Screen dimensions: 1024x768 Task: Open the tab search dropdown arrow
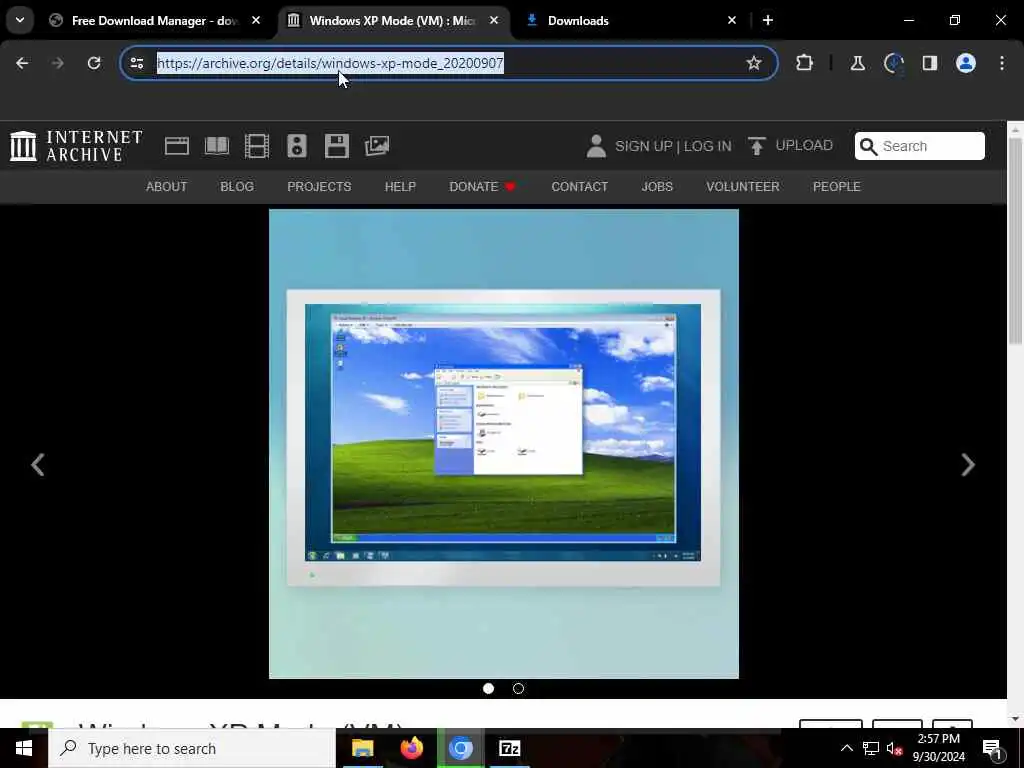click(20, 20)
